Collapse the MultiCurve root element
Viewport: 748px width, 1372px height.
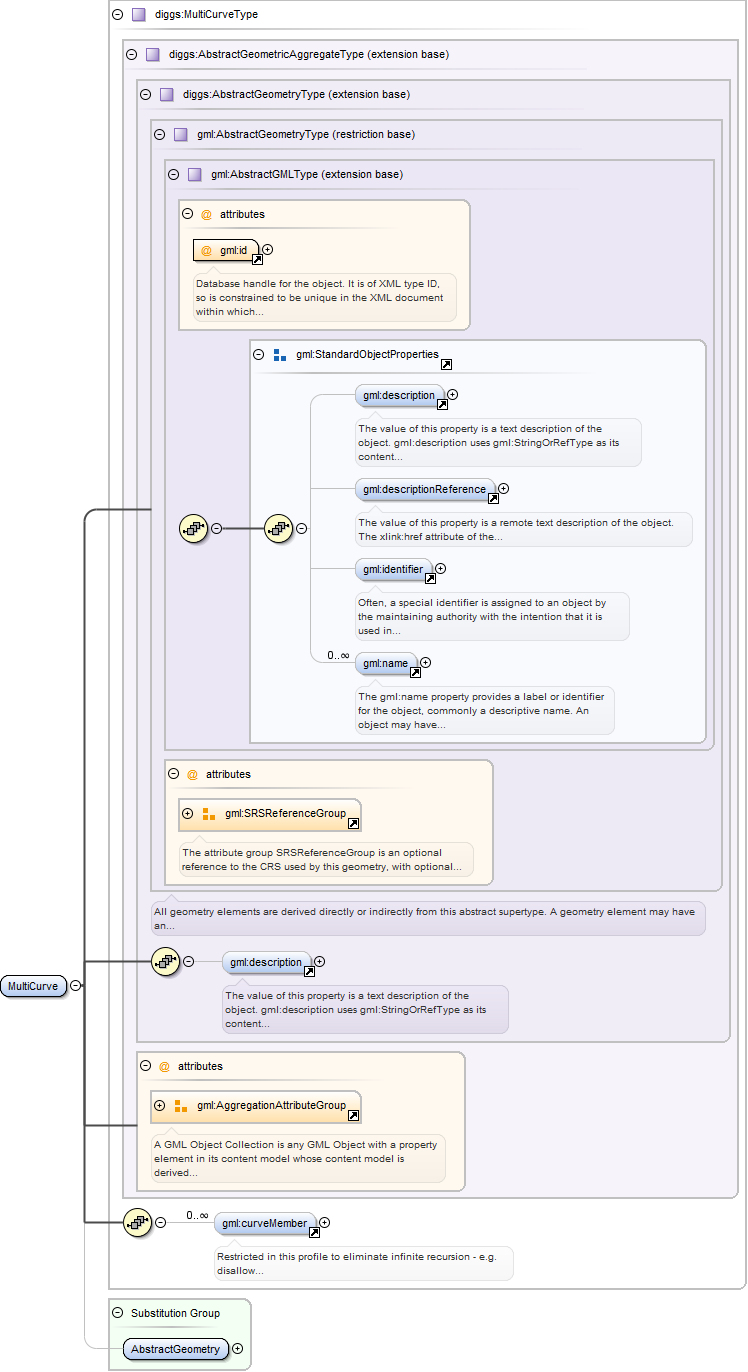(x=76, y=986)
